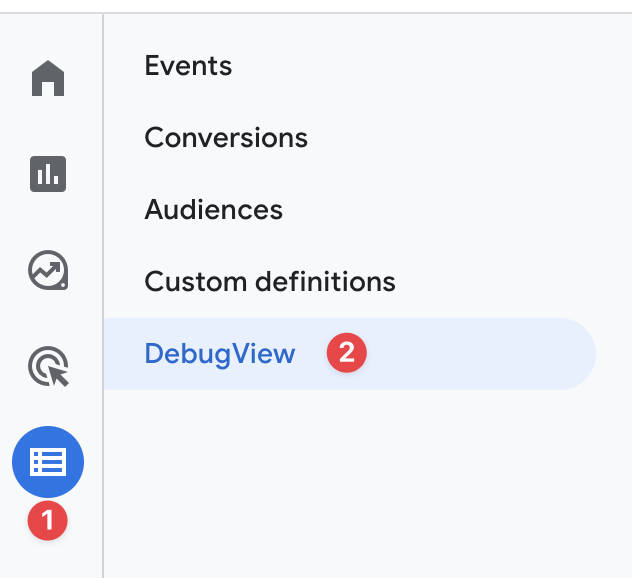The image size is (632, 578).
Task: Click the word "definitions" in Custom definitions
Action: pos(326,281)
